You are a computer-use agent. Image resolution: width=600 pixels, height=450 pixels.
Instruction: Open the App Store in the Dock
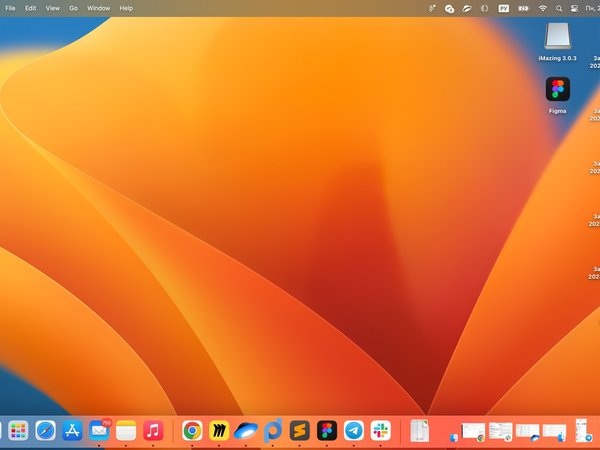coord(72,431)
